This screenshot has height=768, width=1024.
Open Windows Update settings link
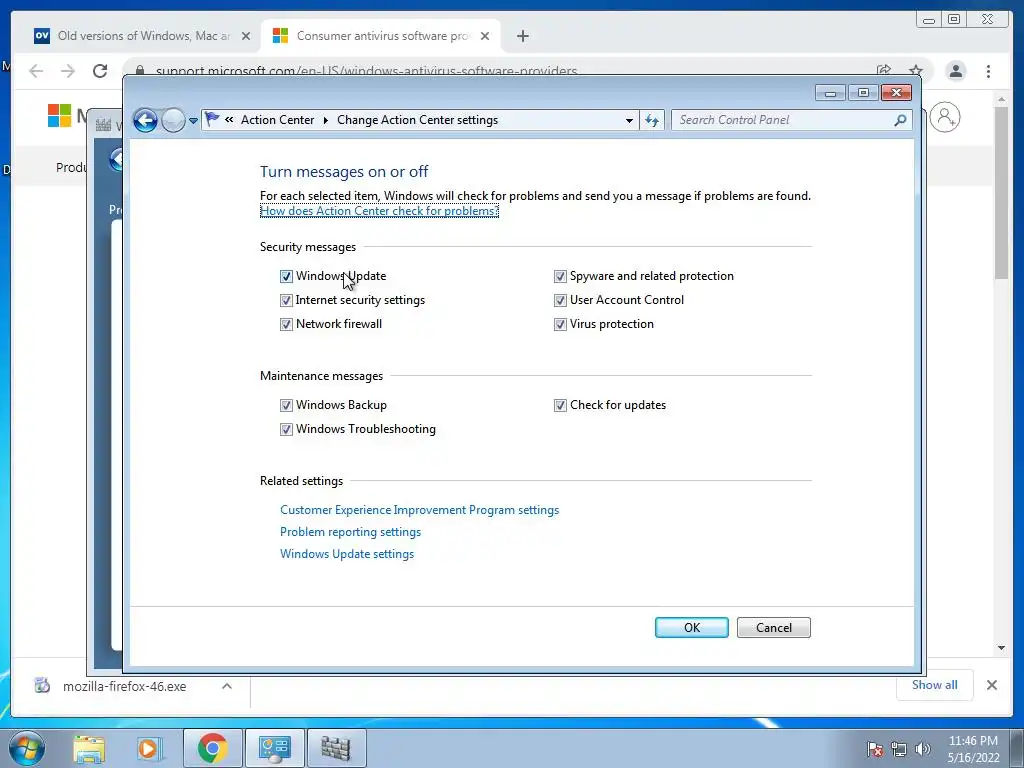click(x=347, y=554)
